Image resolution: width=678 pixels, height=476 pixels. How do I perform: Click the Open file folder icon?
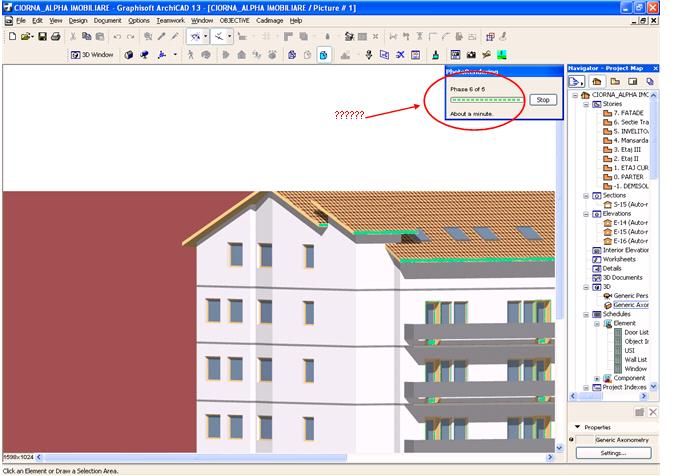click(x=26, y=37)
